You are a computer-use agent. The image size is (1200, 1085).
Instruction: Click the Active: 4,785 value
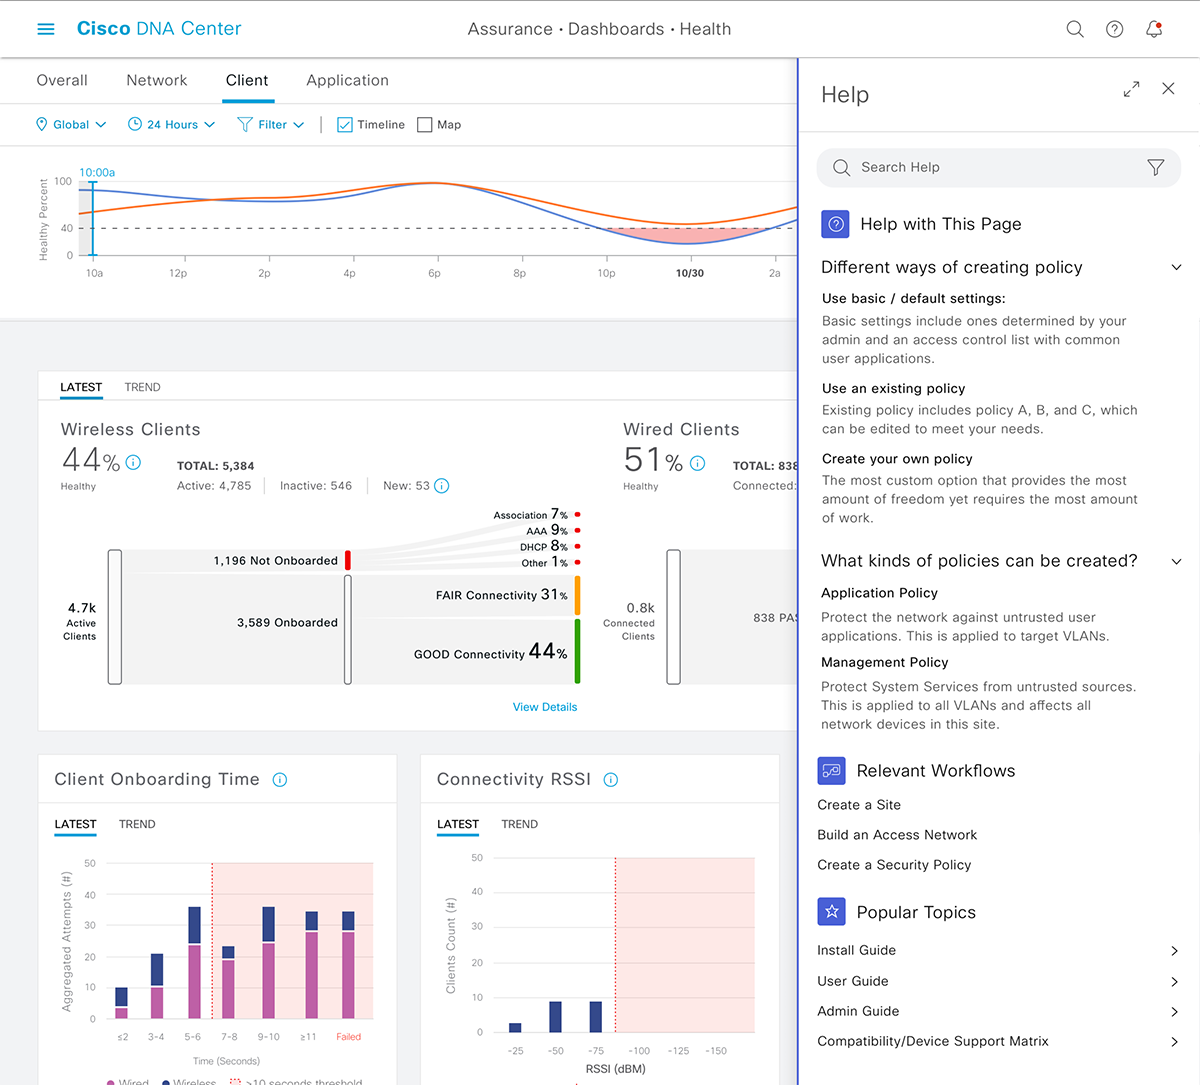[214, 486]
